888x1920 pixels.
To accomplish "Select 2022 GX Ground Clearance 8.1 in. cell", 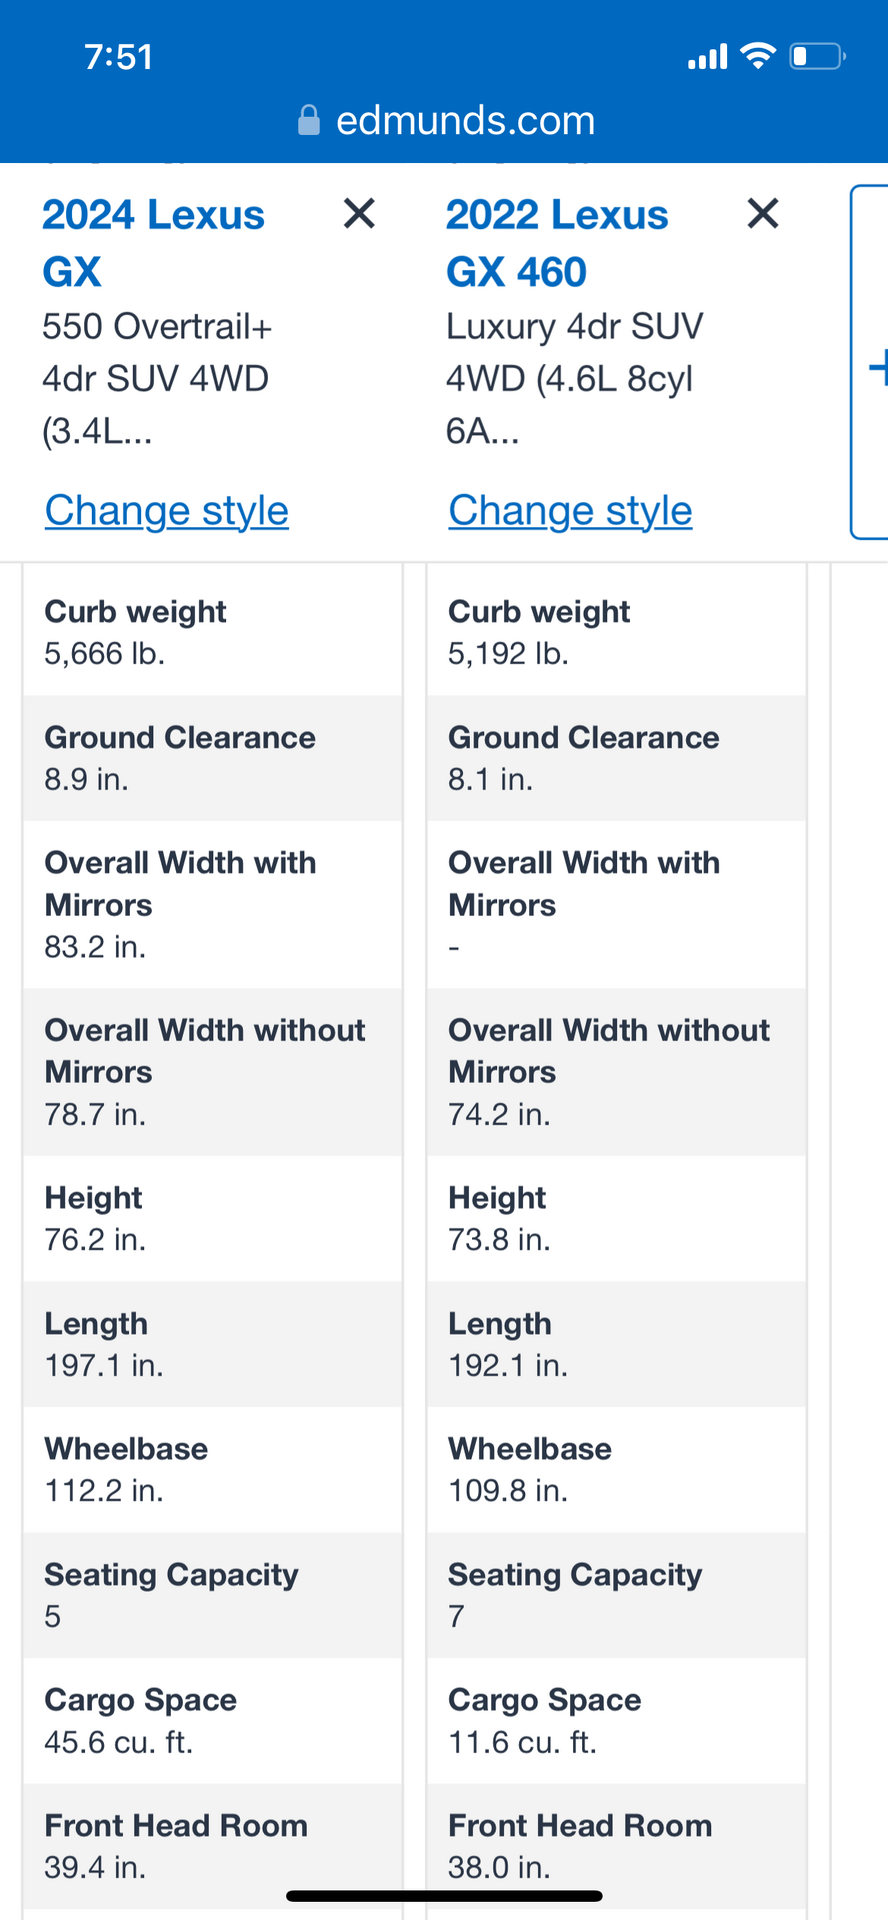I will pos(616,758).
